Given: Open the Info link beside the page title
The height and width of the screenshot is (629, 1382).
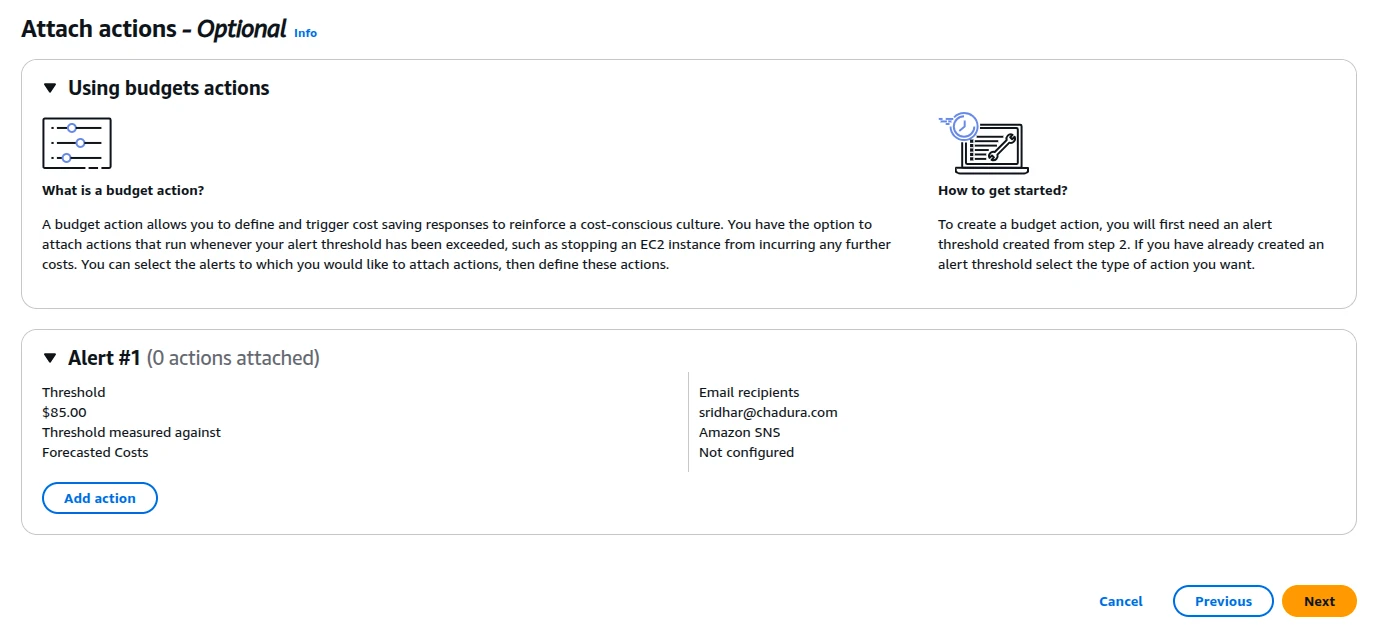Looking at the screenshot, I should (305, 33).
